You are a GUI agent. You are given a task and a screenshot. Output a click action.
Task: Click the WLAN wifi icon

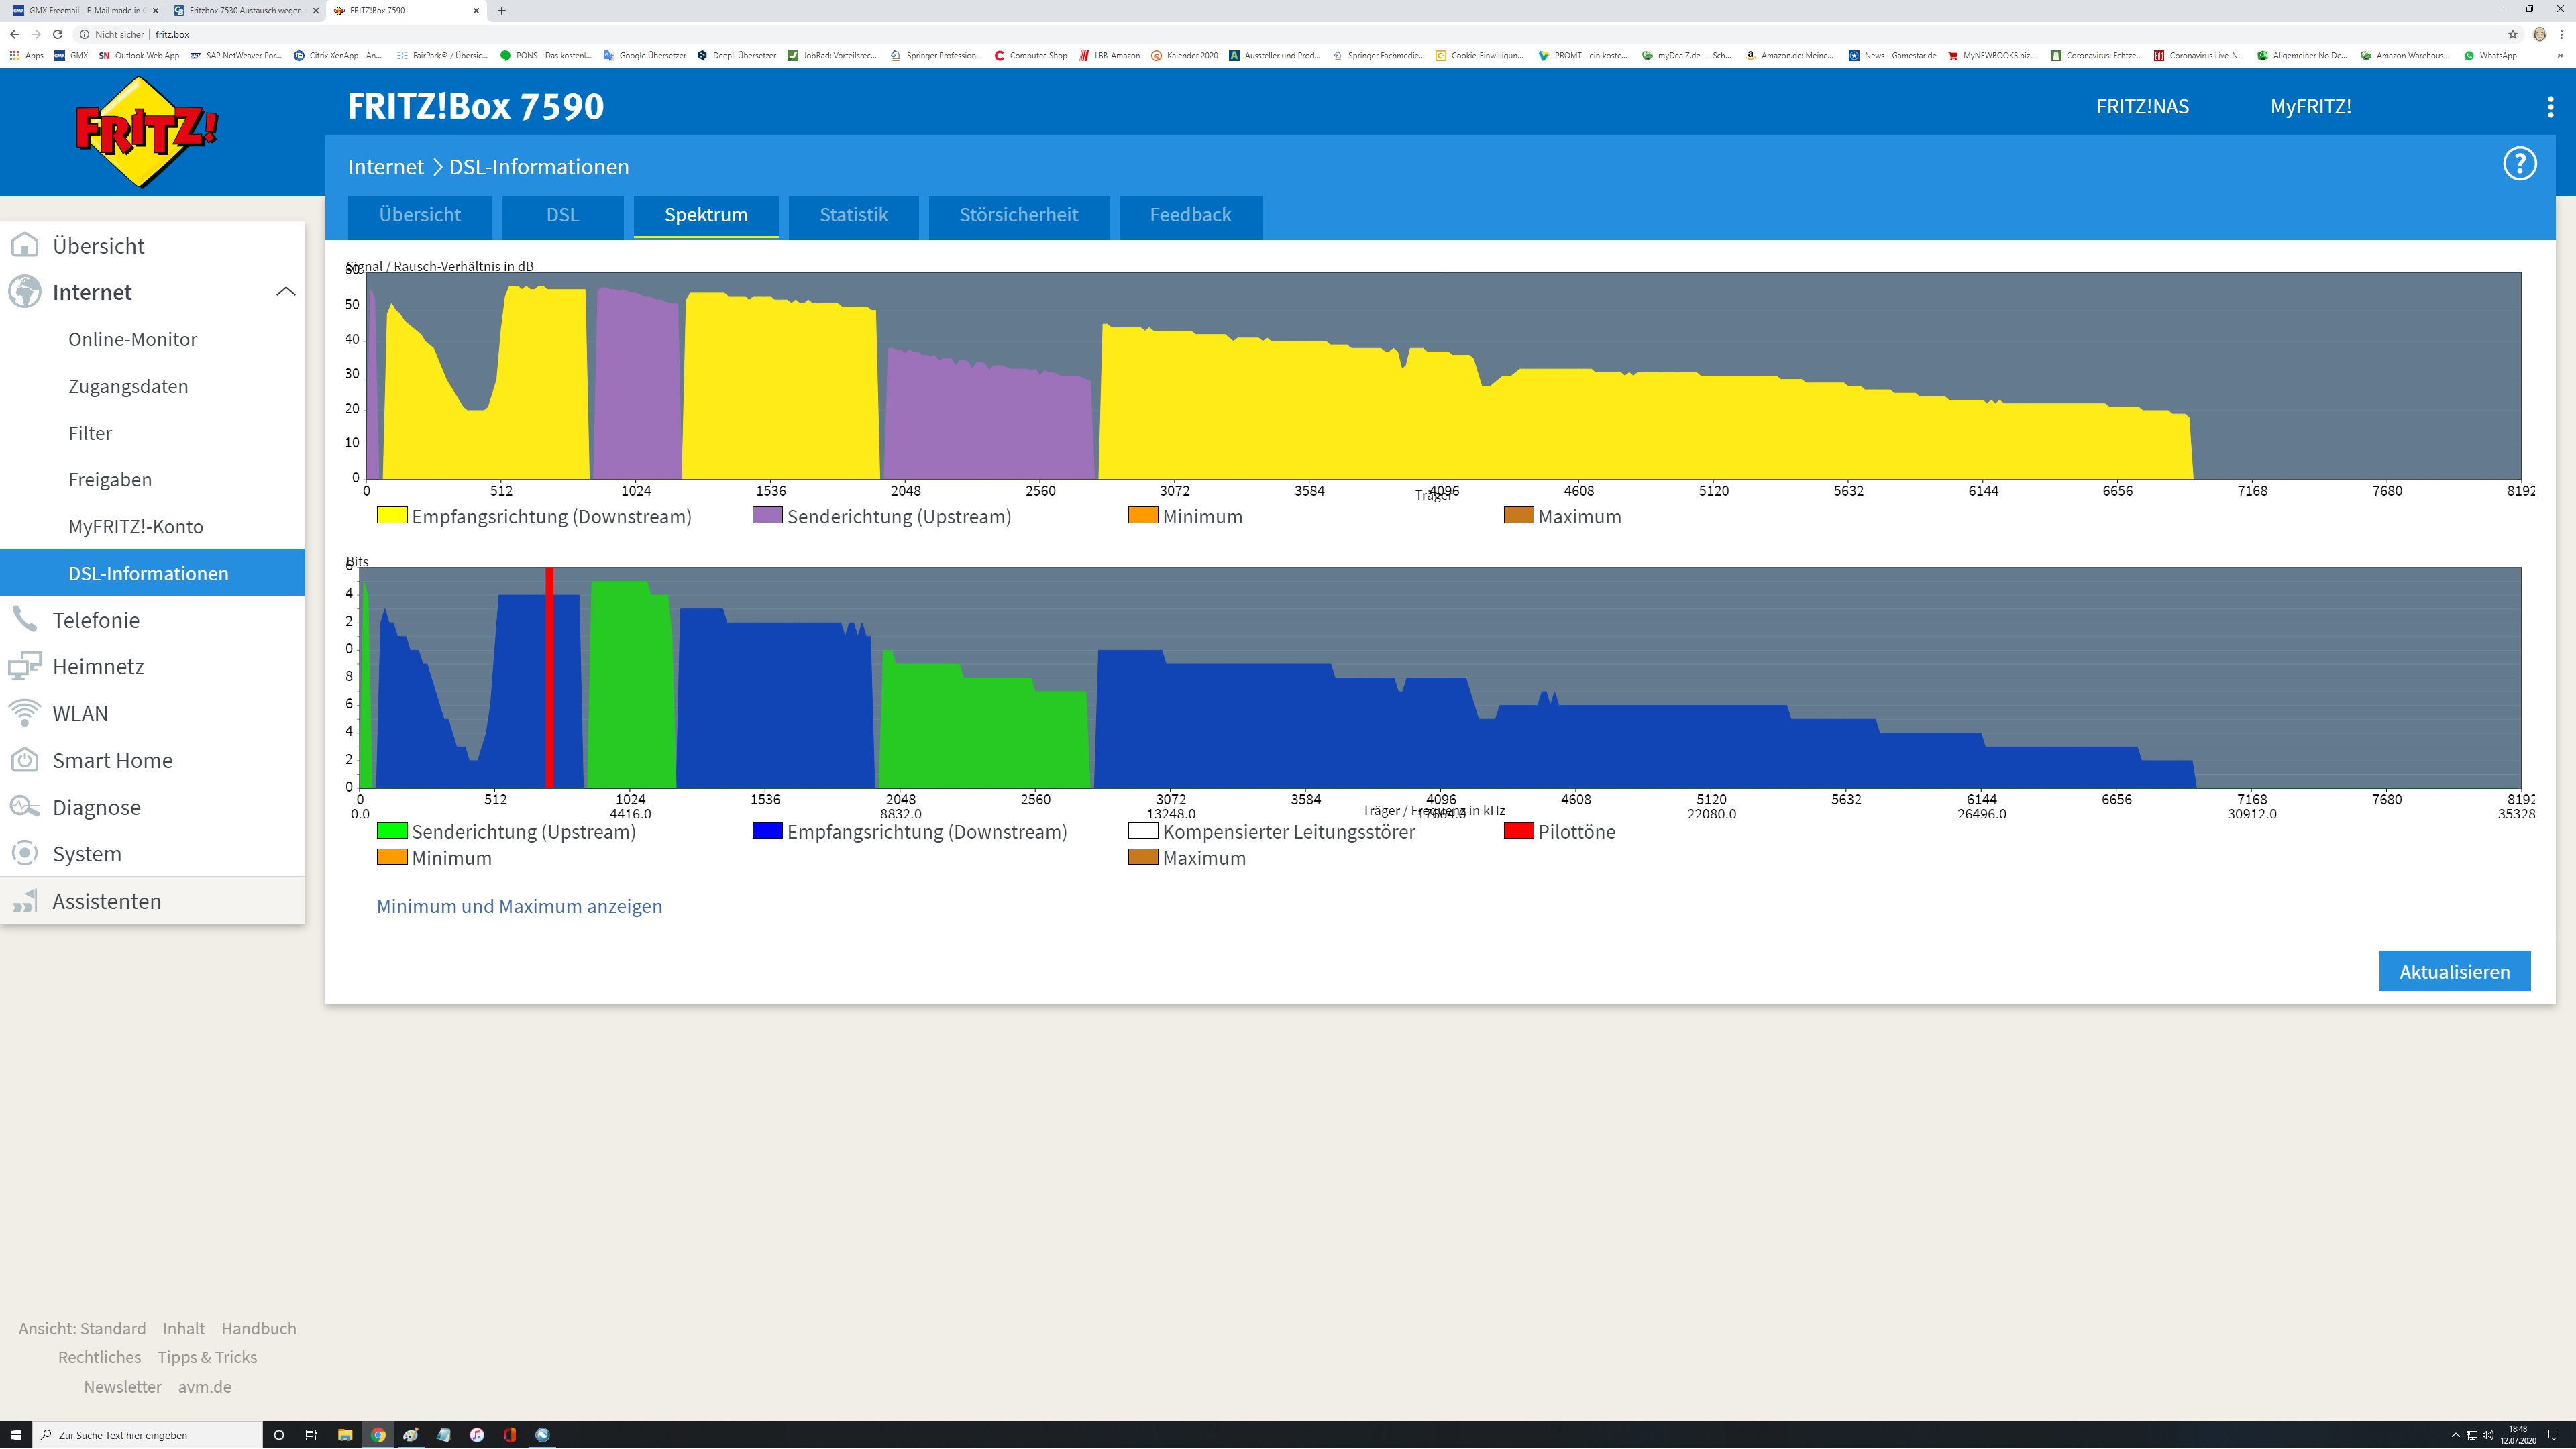pyautogui.click(x=25, y=713)
